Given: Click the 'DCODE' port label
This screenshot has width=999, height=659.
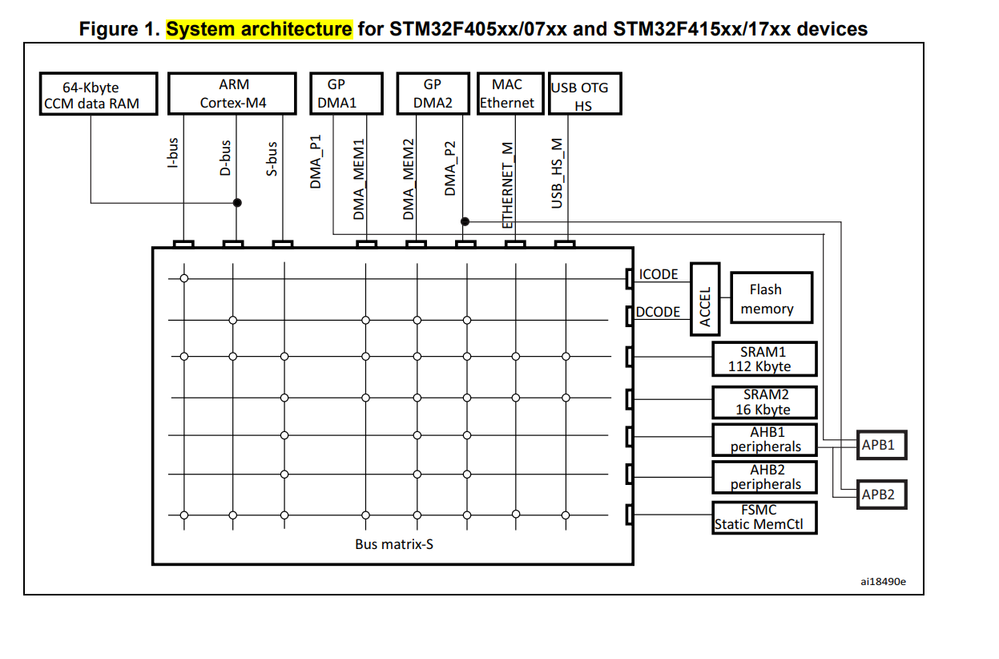Looking at the screenshot, I should [x=658, y=312].
